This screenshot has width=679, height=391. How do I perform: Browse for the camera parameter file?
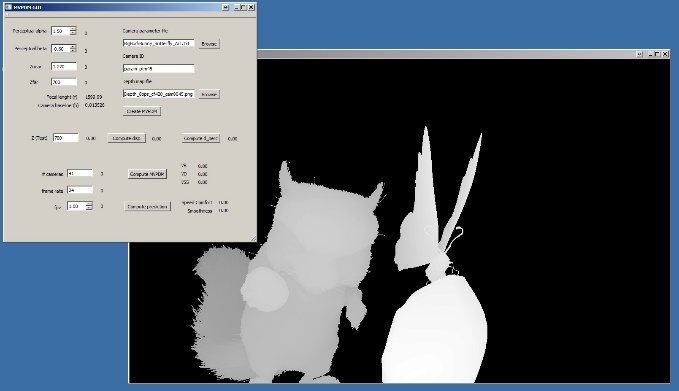point(209,44)
